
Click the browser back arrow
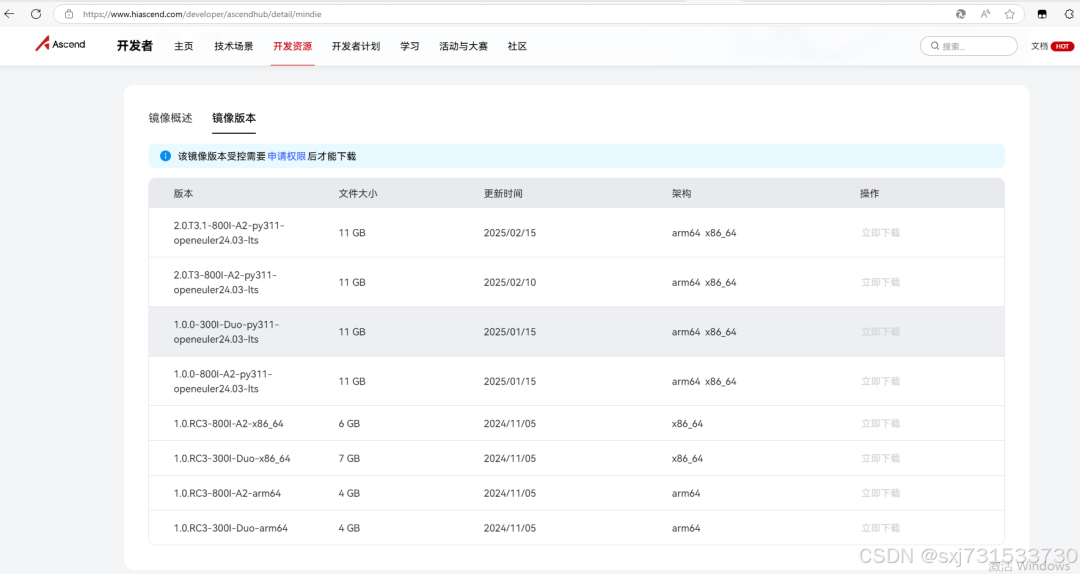click(x=10, y=14)
